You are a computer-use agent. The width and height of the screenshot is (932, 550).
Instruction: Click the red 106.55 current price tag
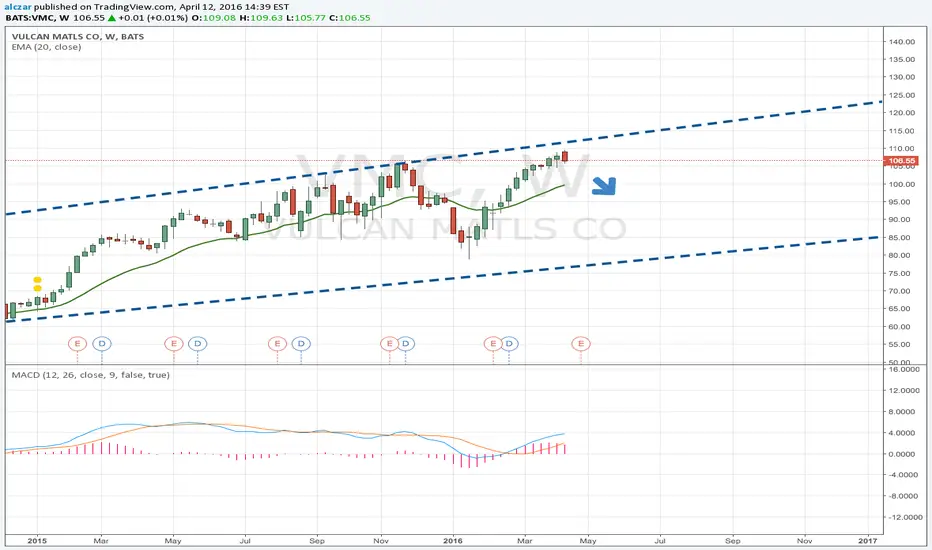900,161
